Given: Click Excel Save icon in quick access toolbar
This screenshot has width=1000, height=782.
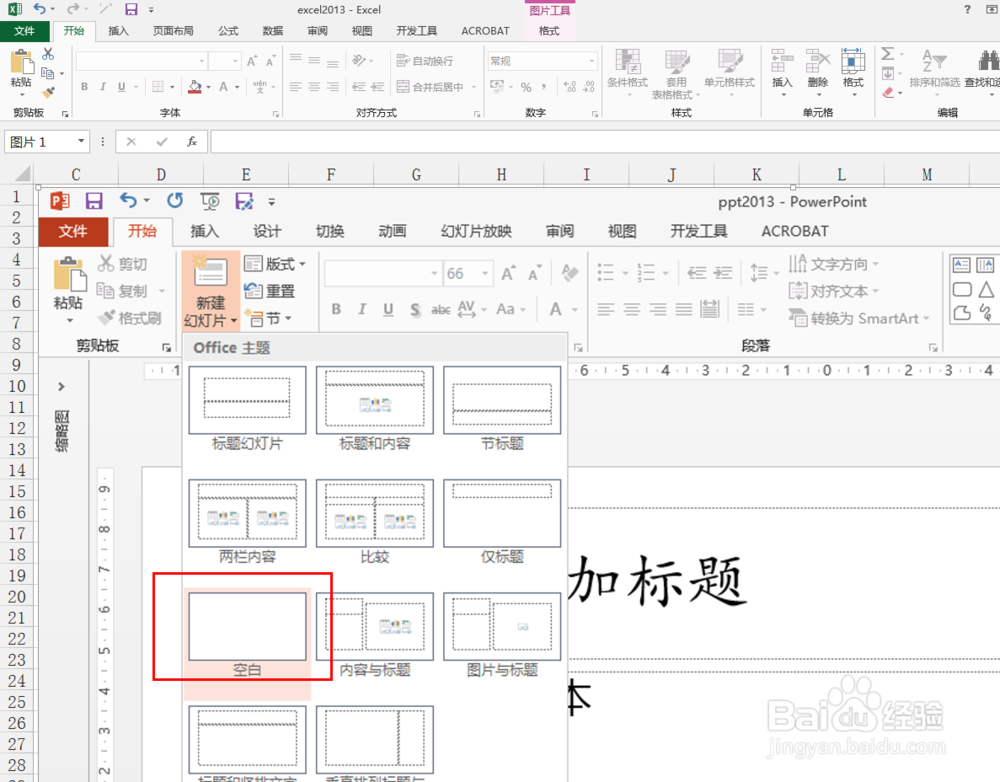Looking at the screenshot, I should click(131, 9).
